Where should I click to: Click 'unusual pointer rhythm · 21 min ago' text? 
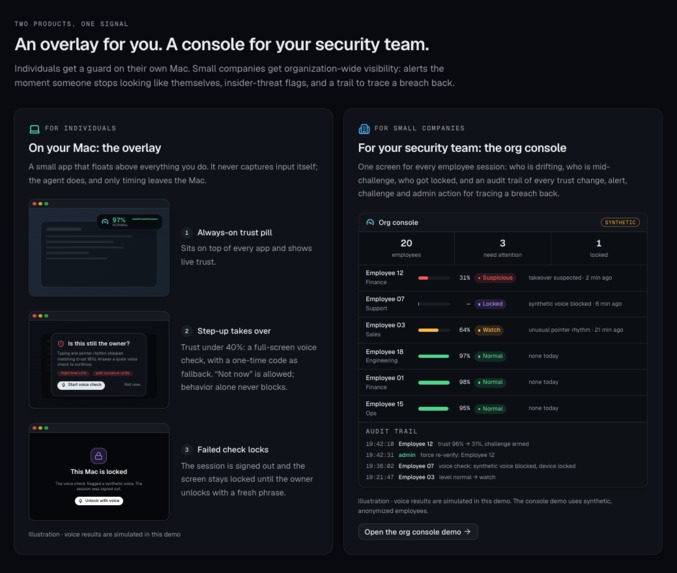[x=576, y=330]
